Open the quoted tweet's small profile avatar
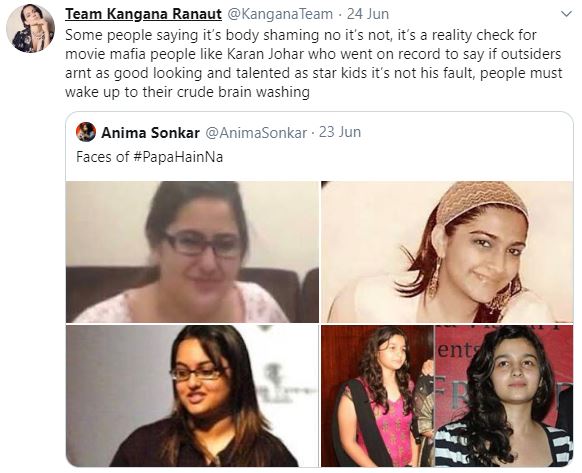This screenshot has width=582, height=473. (x=86, y=132)
